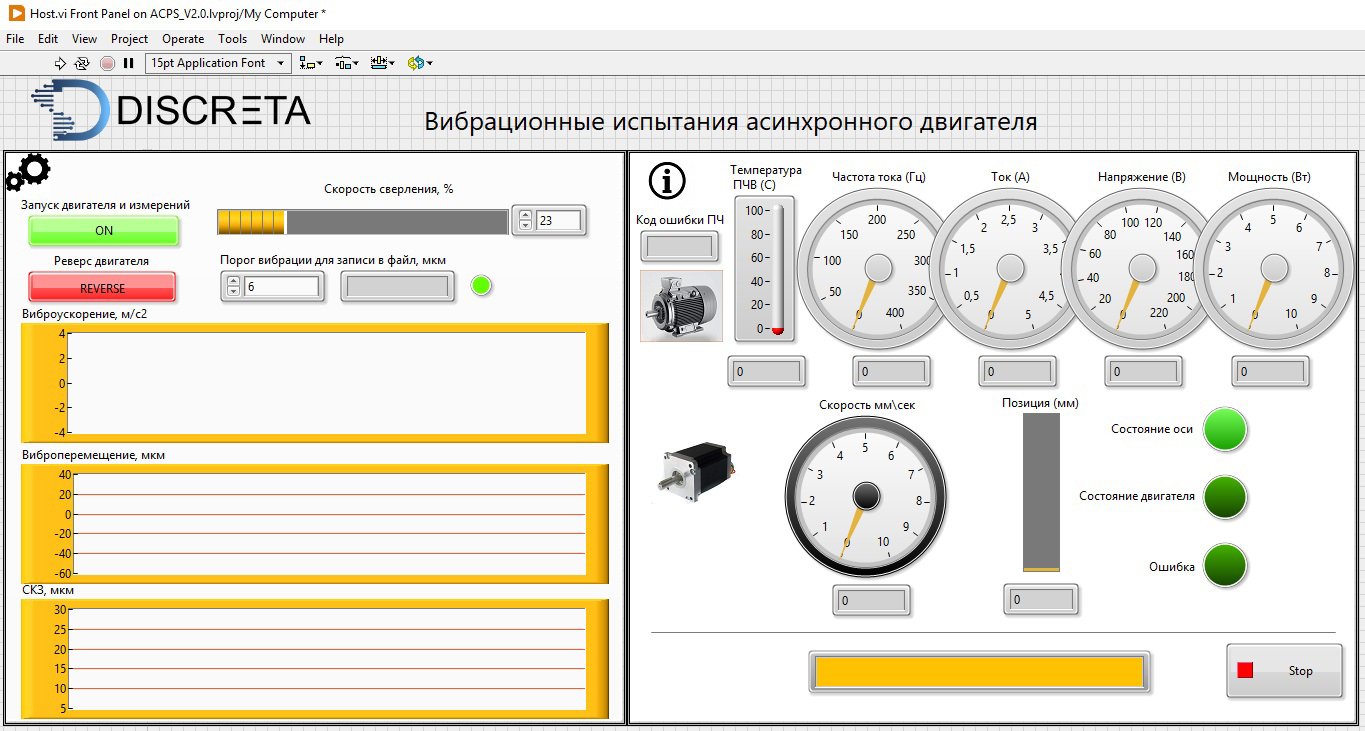Open the Operate menu

pyautogui.click(x=183, y=39)
